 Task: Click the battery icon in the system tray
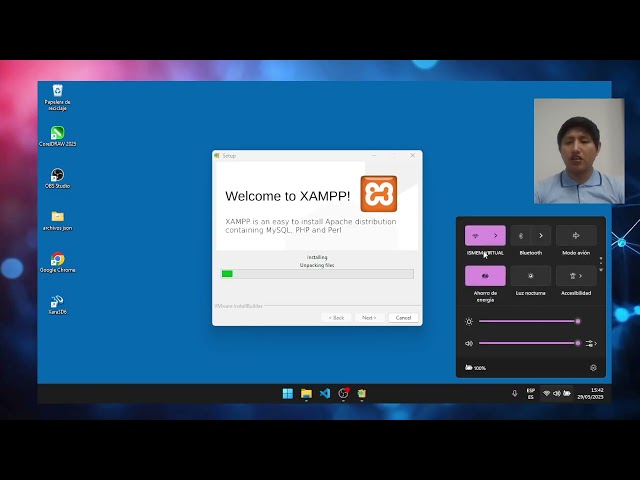[x=567, y=393]
